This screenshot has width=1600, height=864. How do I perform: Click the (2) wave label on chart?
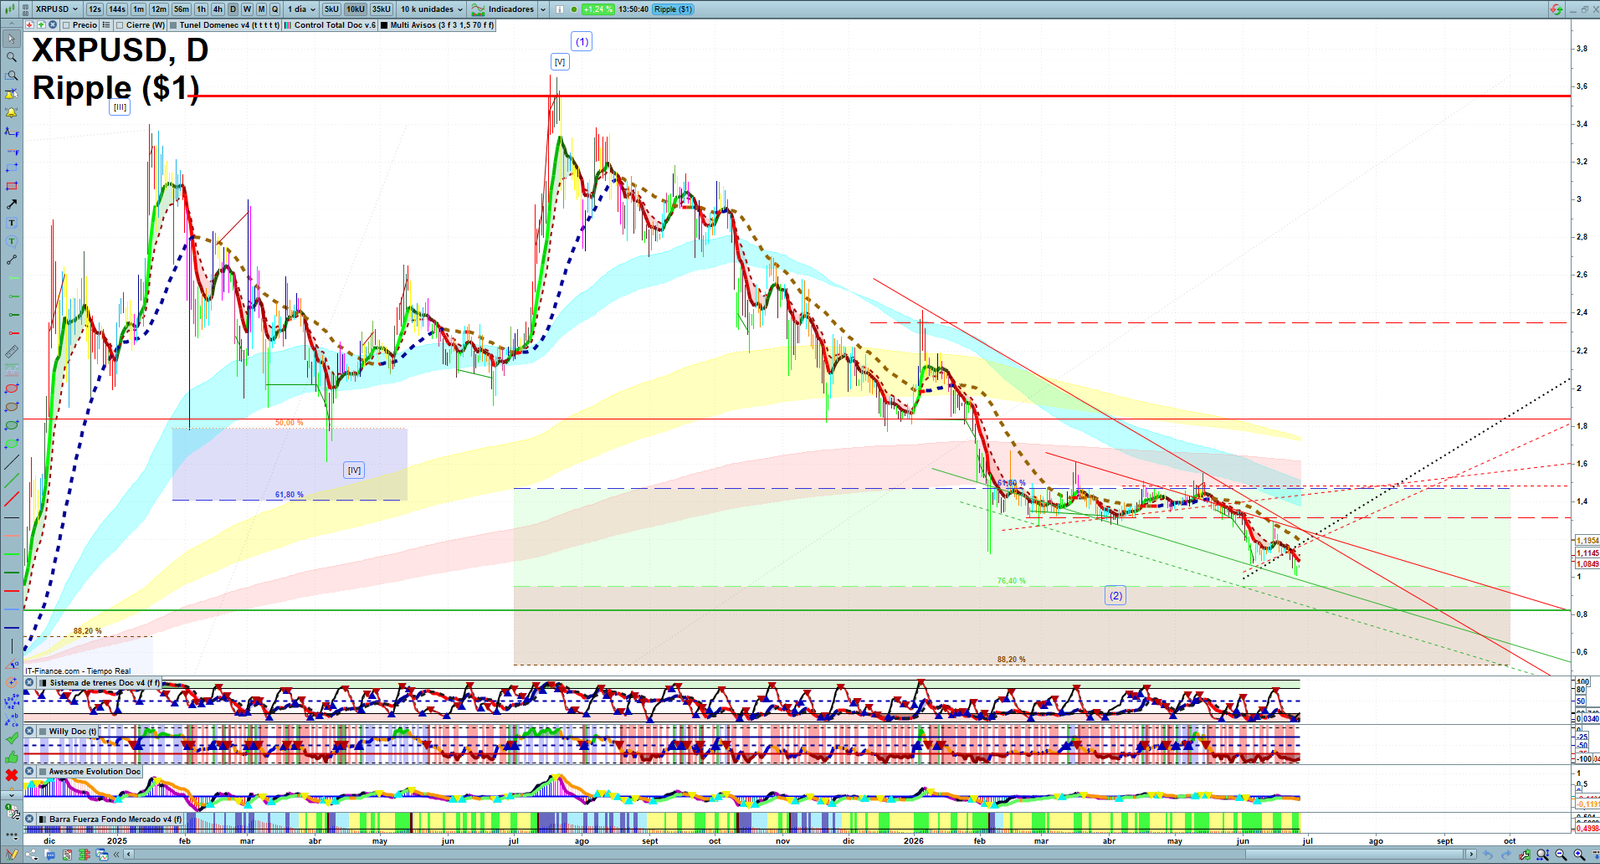point(1115,595)
